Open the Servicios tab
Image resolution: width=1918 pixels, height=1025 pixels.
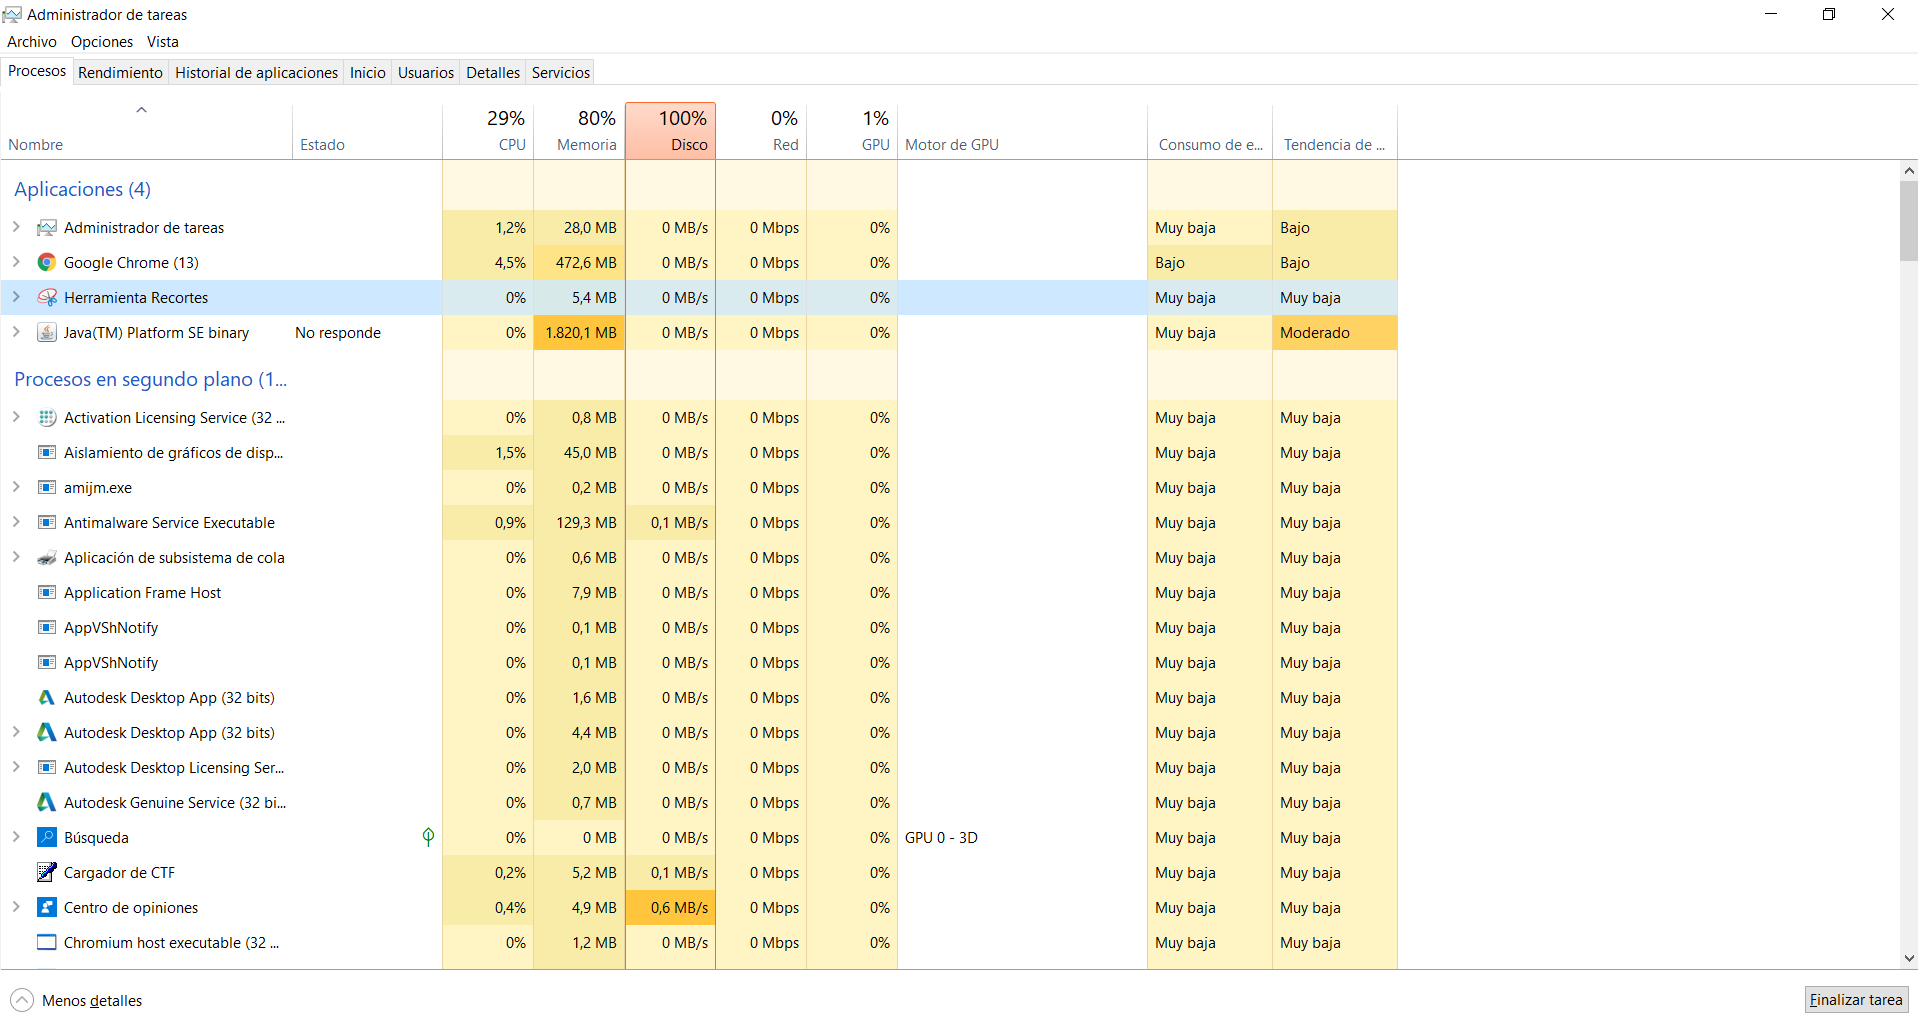pos(560,73)
